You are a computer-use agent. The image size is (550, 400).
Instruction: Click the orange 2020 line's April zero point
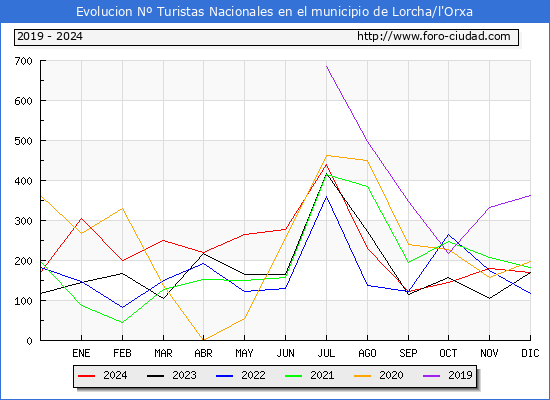pyautogui.click(x=204, y=340)
